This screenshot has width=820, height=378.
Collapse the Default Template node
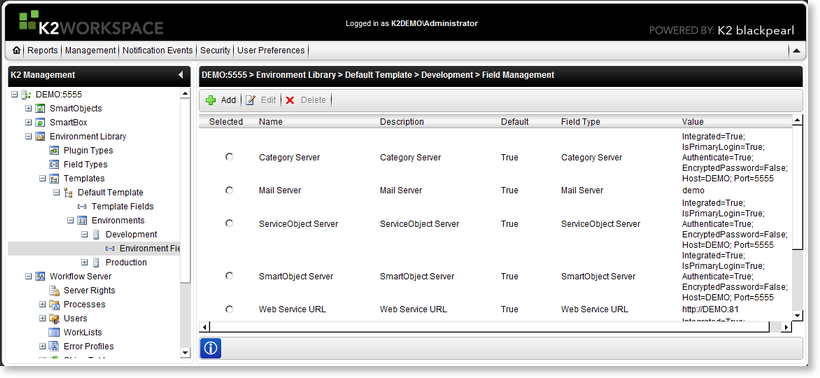click(x=56, y=192)
